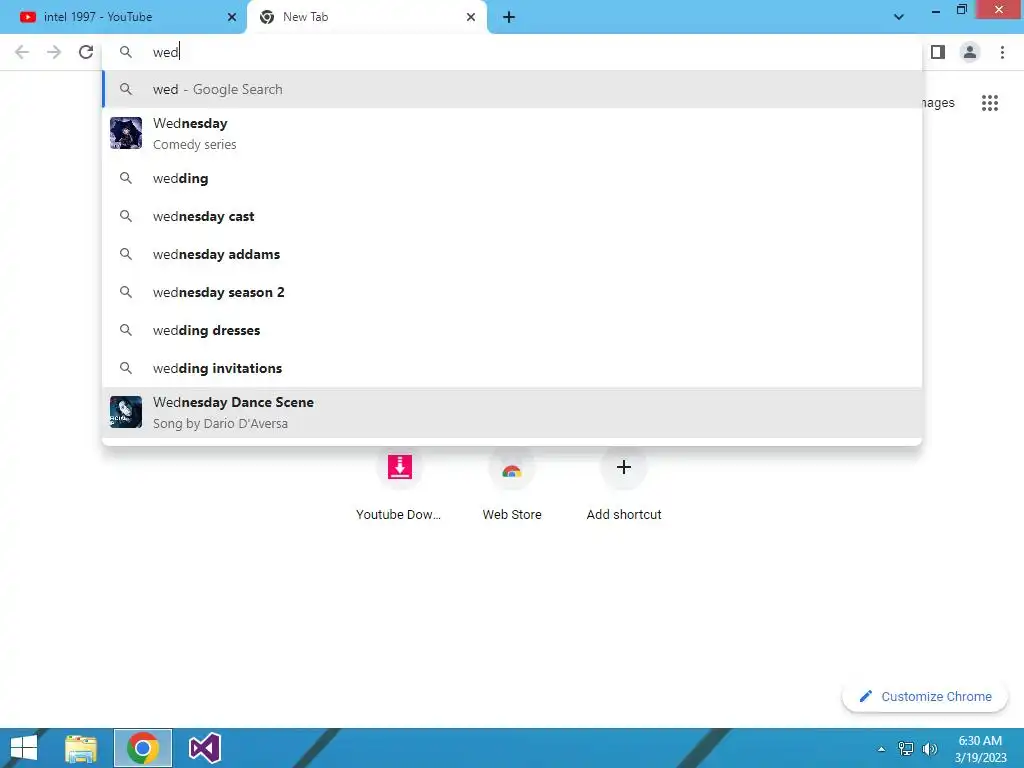Screen dimensions: 1024x768
Task: Show hidden system tray icons
Action: point(881,749)
